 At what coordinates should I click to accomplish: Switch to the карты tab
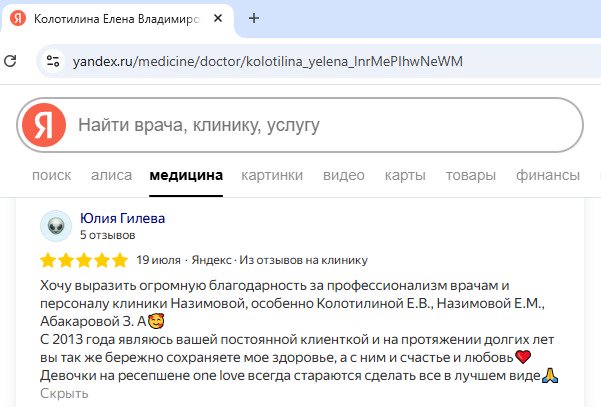pos(405,175)
